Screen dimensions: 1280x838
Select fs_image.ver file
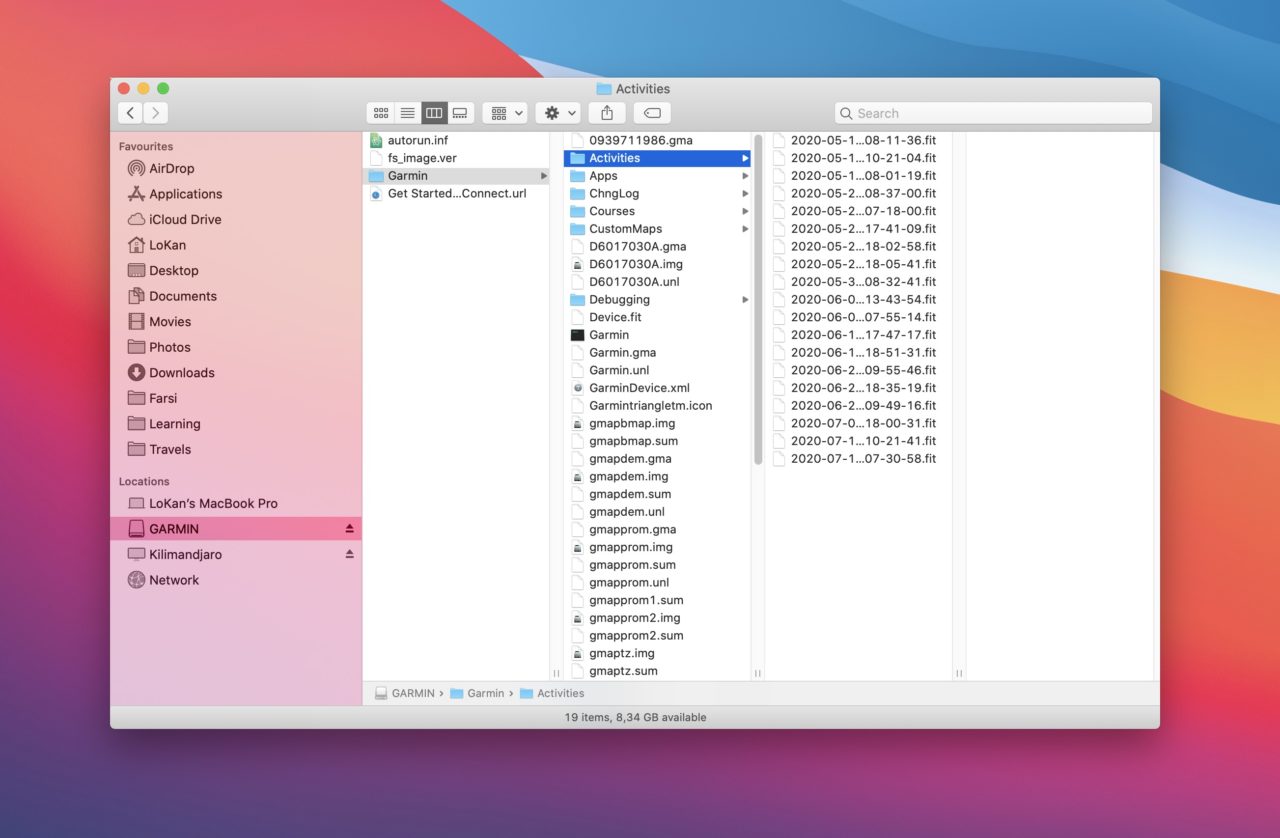point(457,158)
